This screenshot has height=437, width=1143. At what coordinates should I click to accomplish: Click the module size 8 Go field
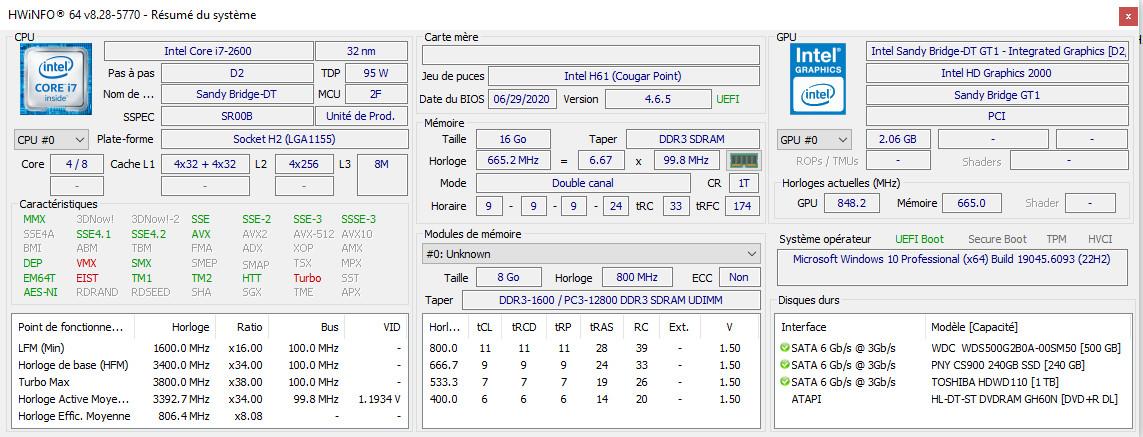pos(508,277)
